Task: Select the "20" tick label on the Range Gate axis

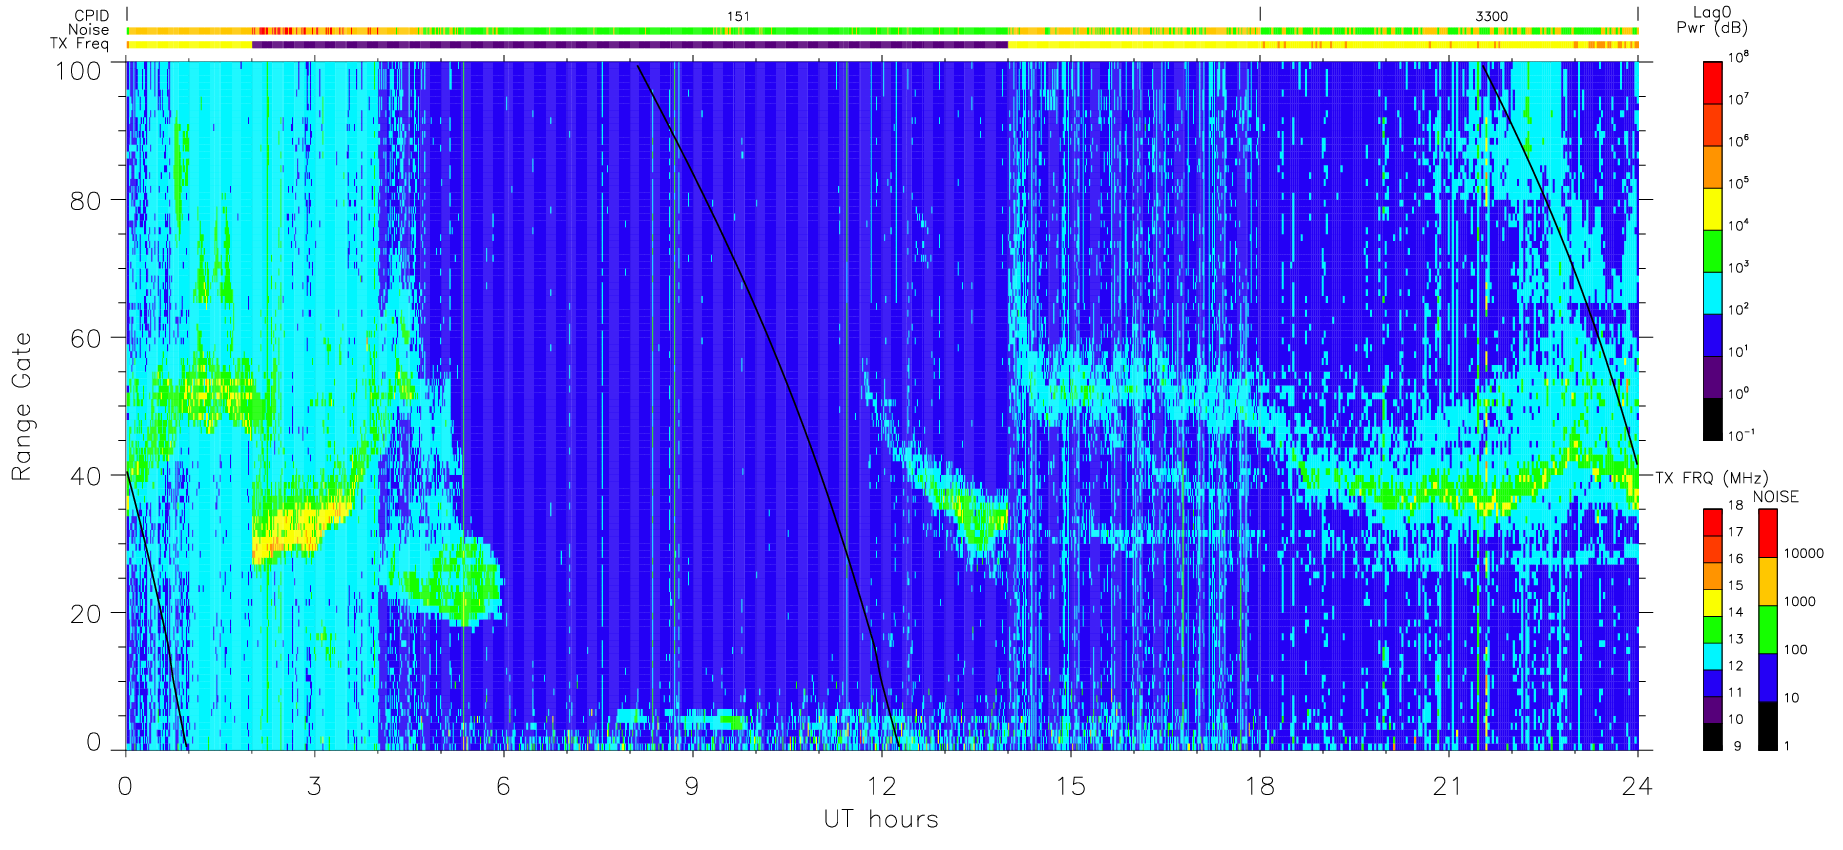Action: (86, 614)
